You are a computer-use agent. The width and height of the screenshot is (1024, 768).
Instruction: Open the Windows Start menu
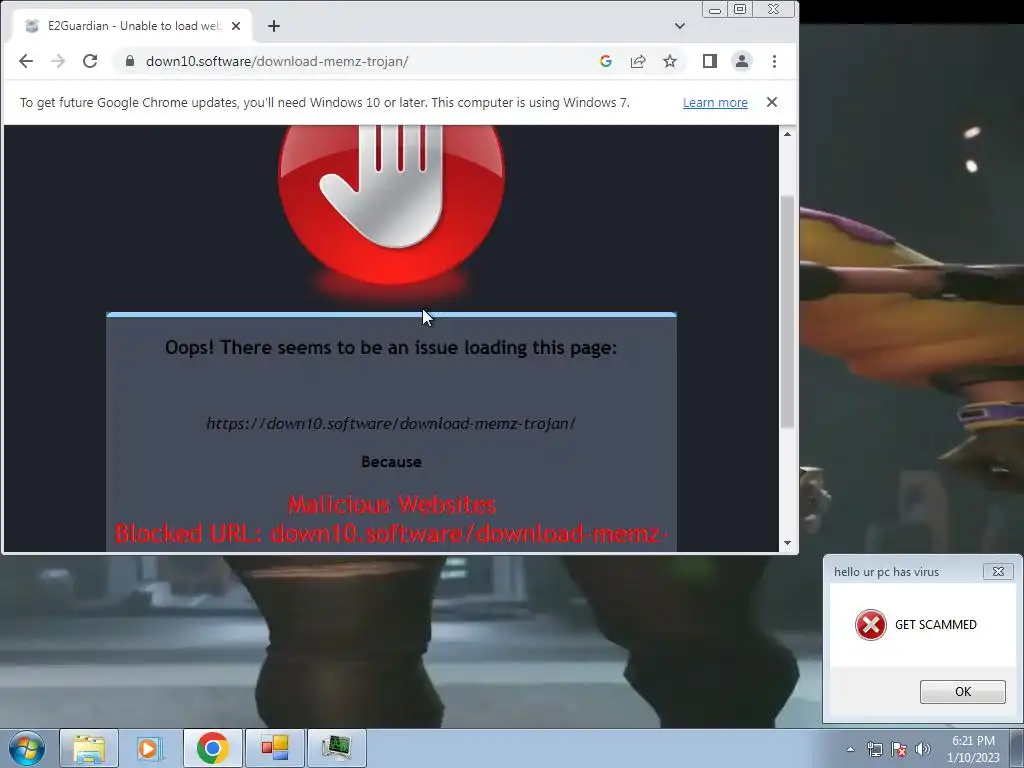click(27, 748)
